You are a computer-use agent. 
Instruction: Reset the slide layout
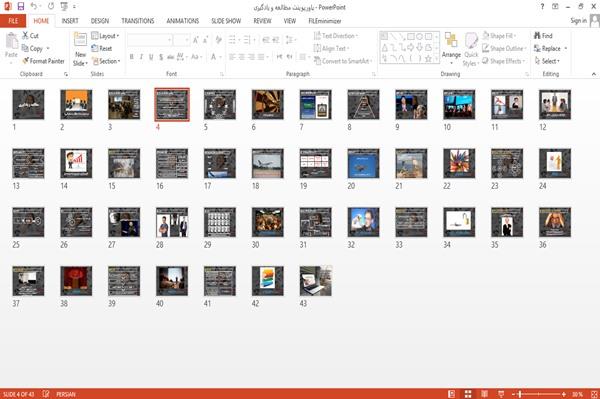[x=102, y=48]
